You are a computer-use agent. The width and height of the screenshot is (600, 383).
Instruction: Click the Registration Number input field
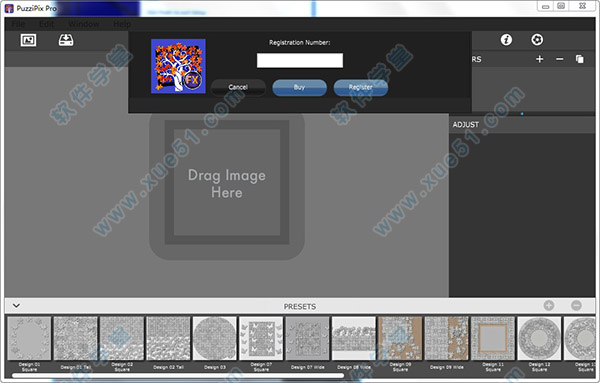pos(300,60)
